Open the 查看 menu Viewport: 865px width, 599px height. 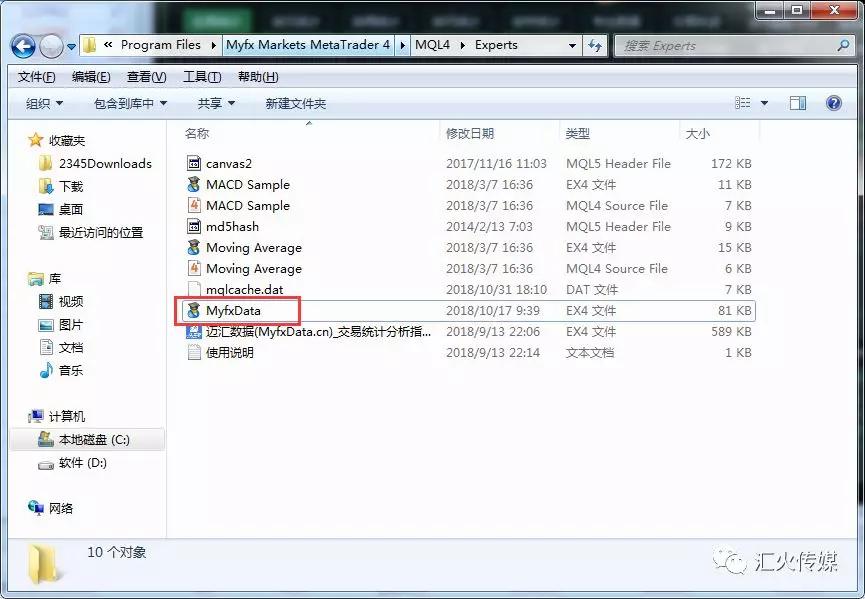(146, 76)
